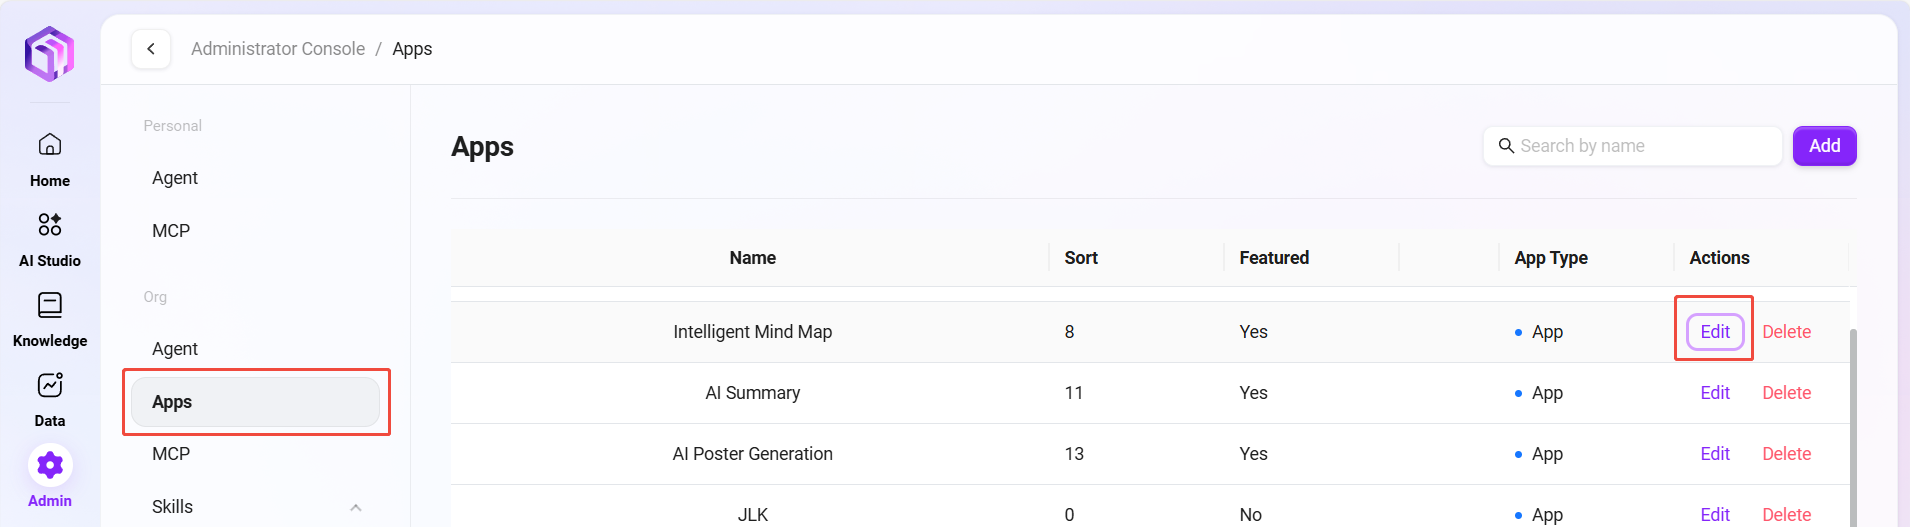Open Apps under Org section
1910x527 pixels.
255,402
